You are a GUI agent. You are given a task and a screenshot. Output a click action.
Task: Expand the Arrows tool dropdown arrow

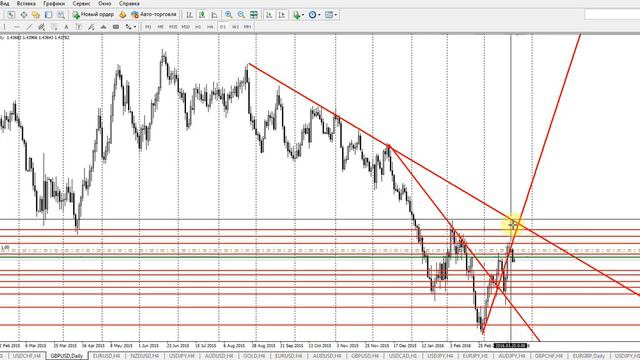tap(135, 27)
